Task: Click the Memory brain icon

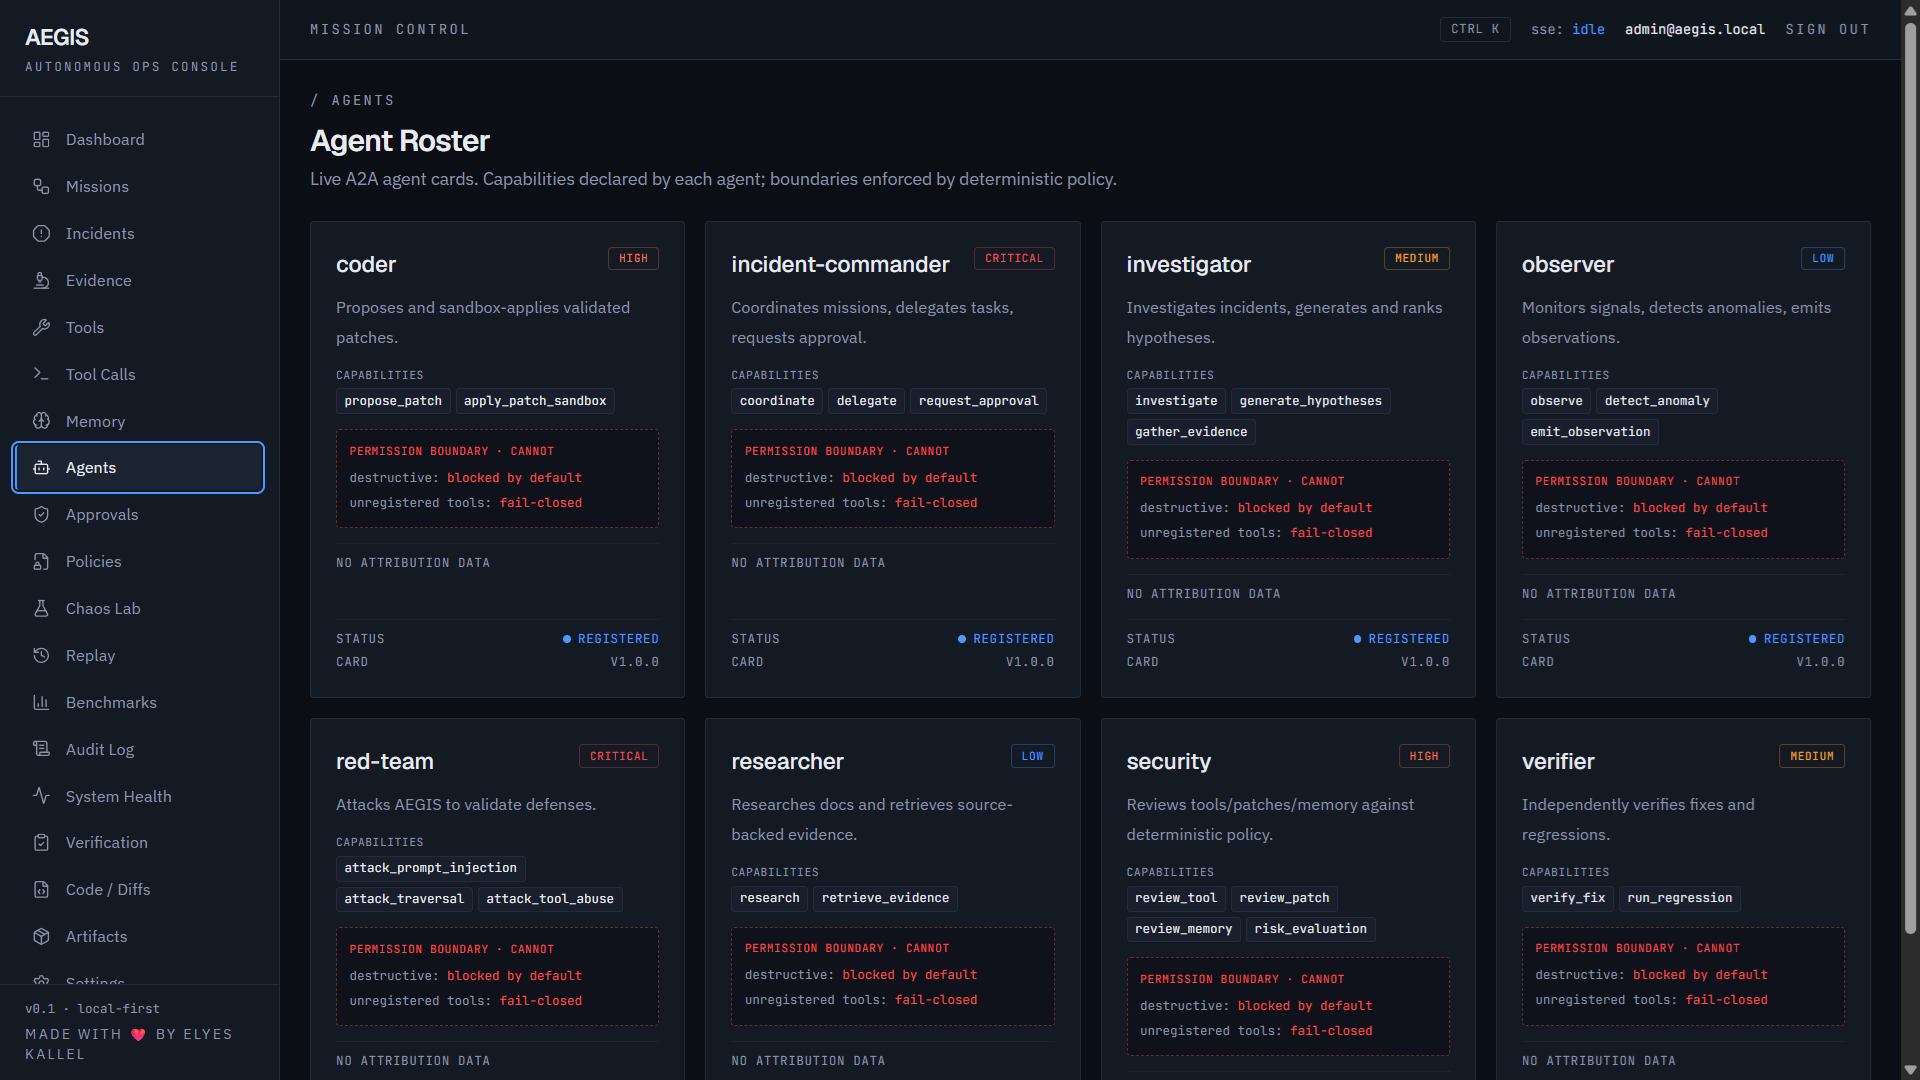Action: click(x=41, y=421)
